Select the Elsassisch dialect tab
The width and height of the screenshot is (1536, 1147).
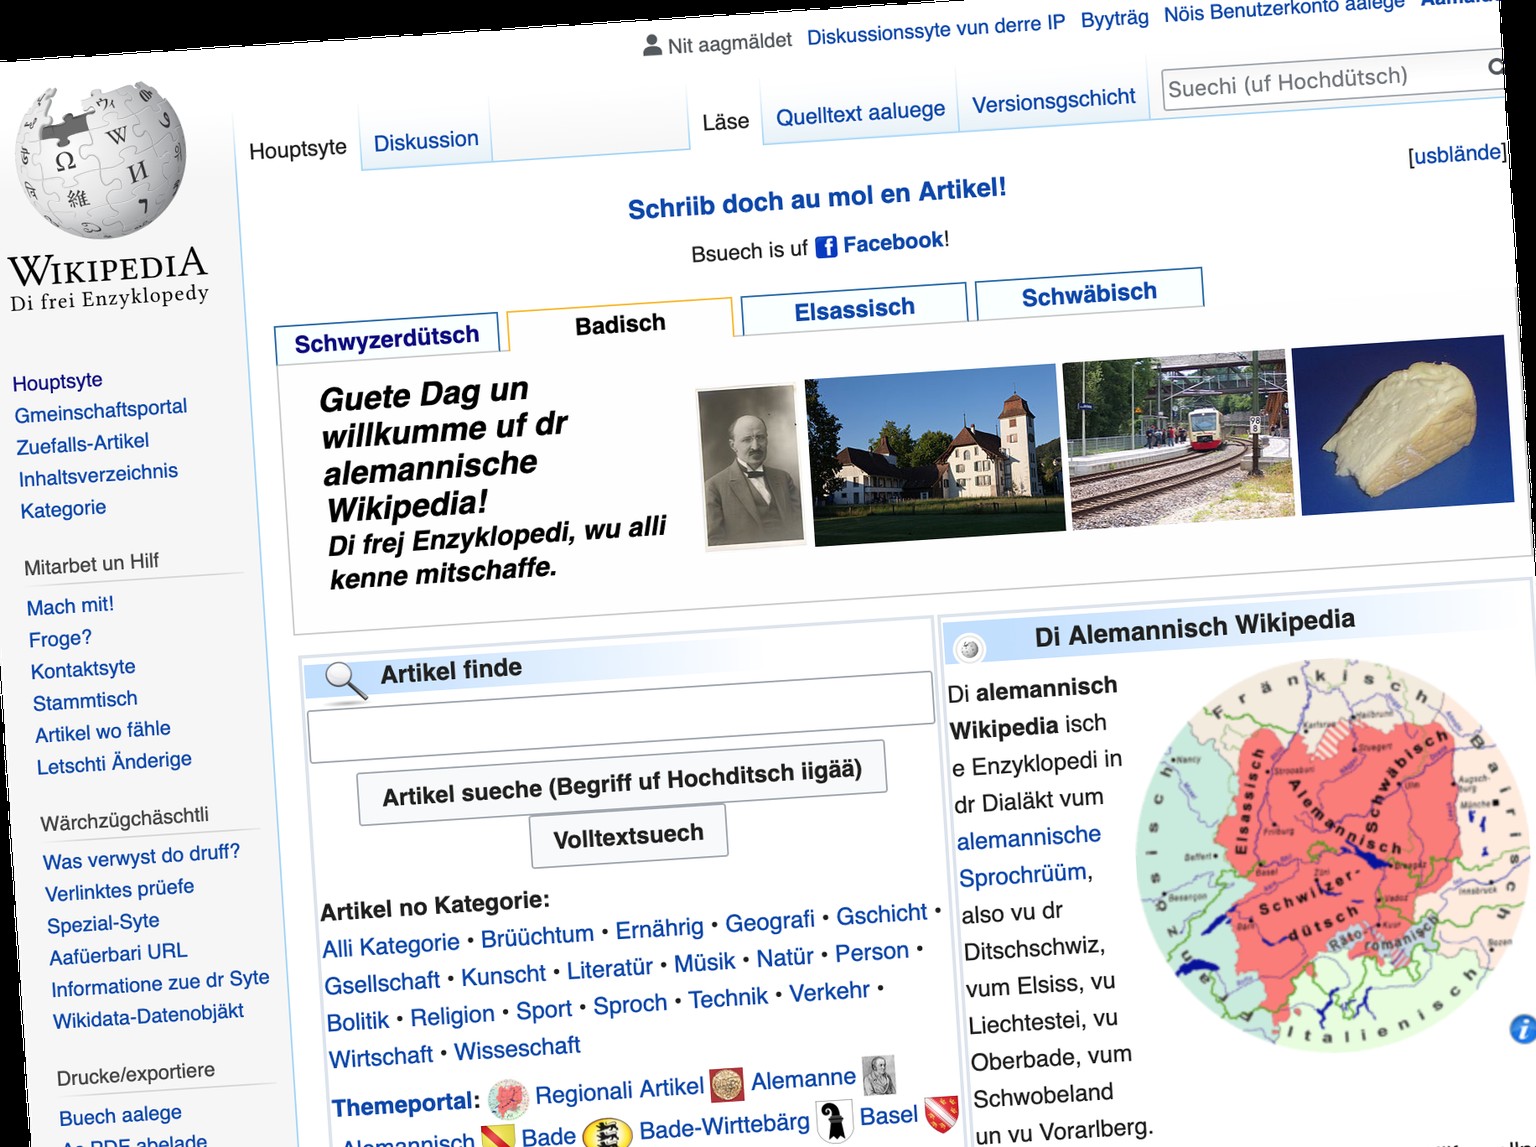[854, 309]
